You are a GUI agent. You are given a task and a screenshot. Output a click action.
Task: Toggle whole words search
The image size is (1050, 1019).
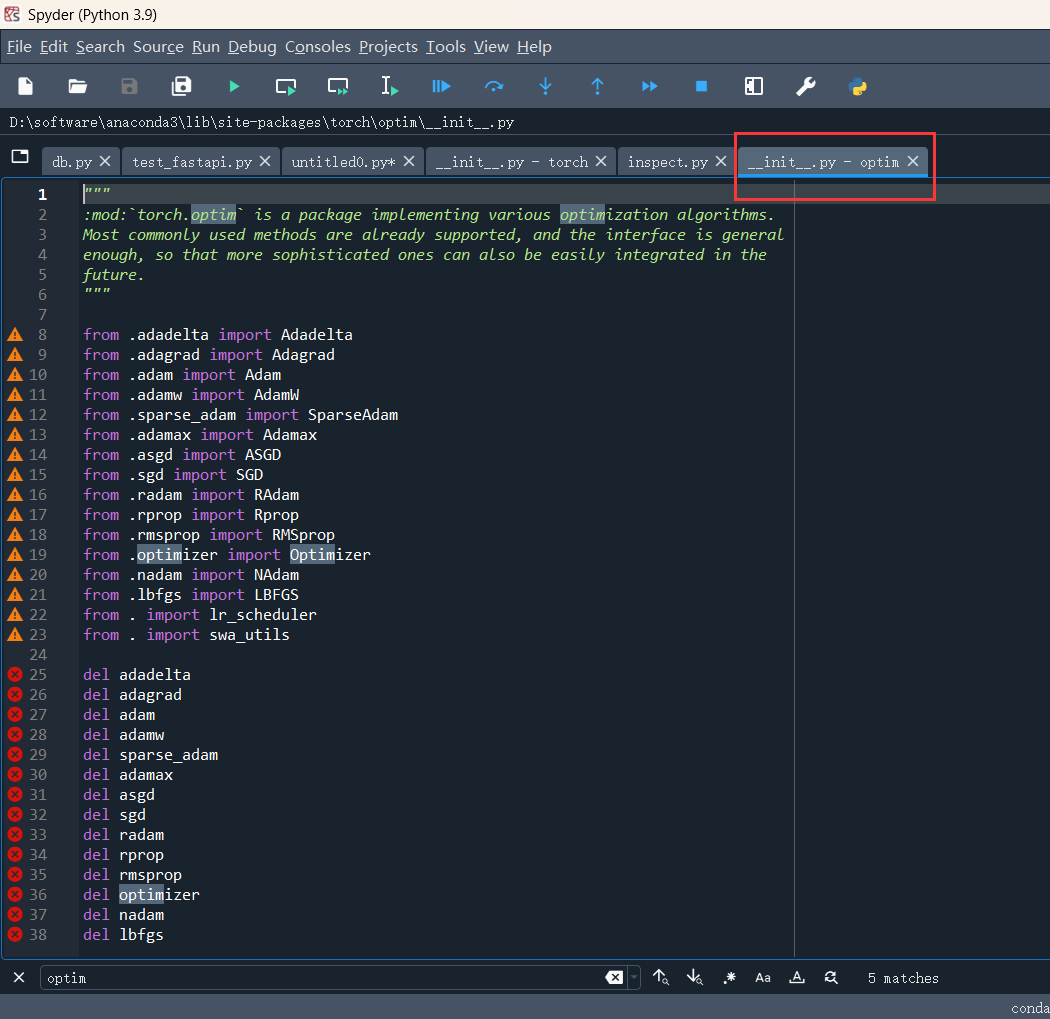click(797, 977)
